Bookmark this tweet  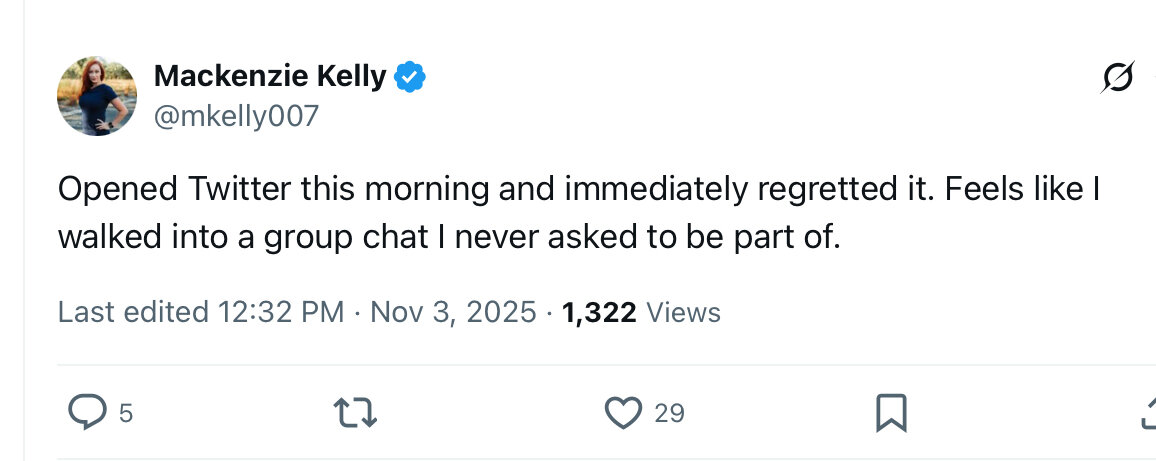click(890, 412)
